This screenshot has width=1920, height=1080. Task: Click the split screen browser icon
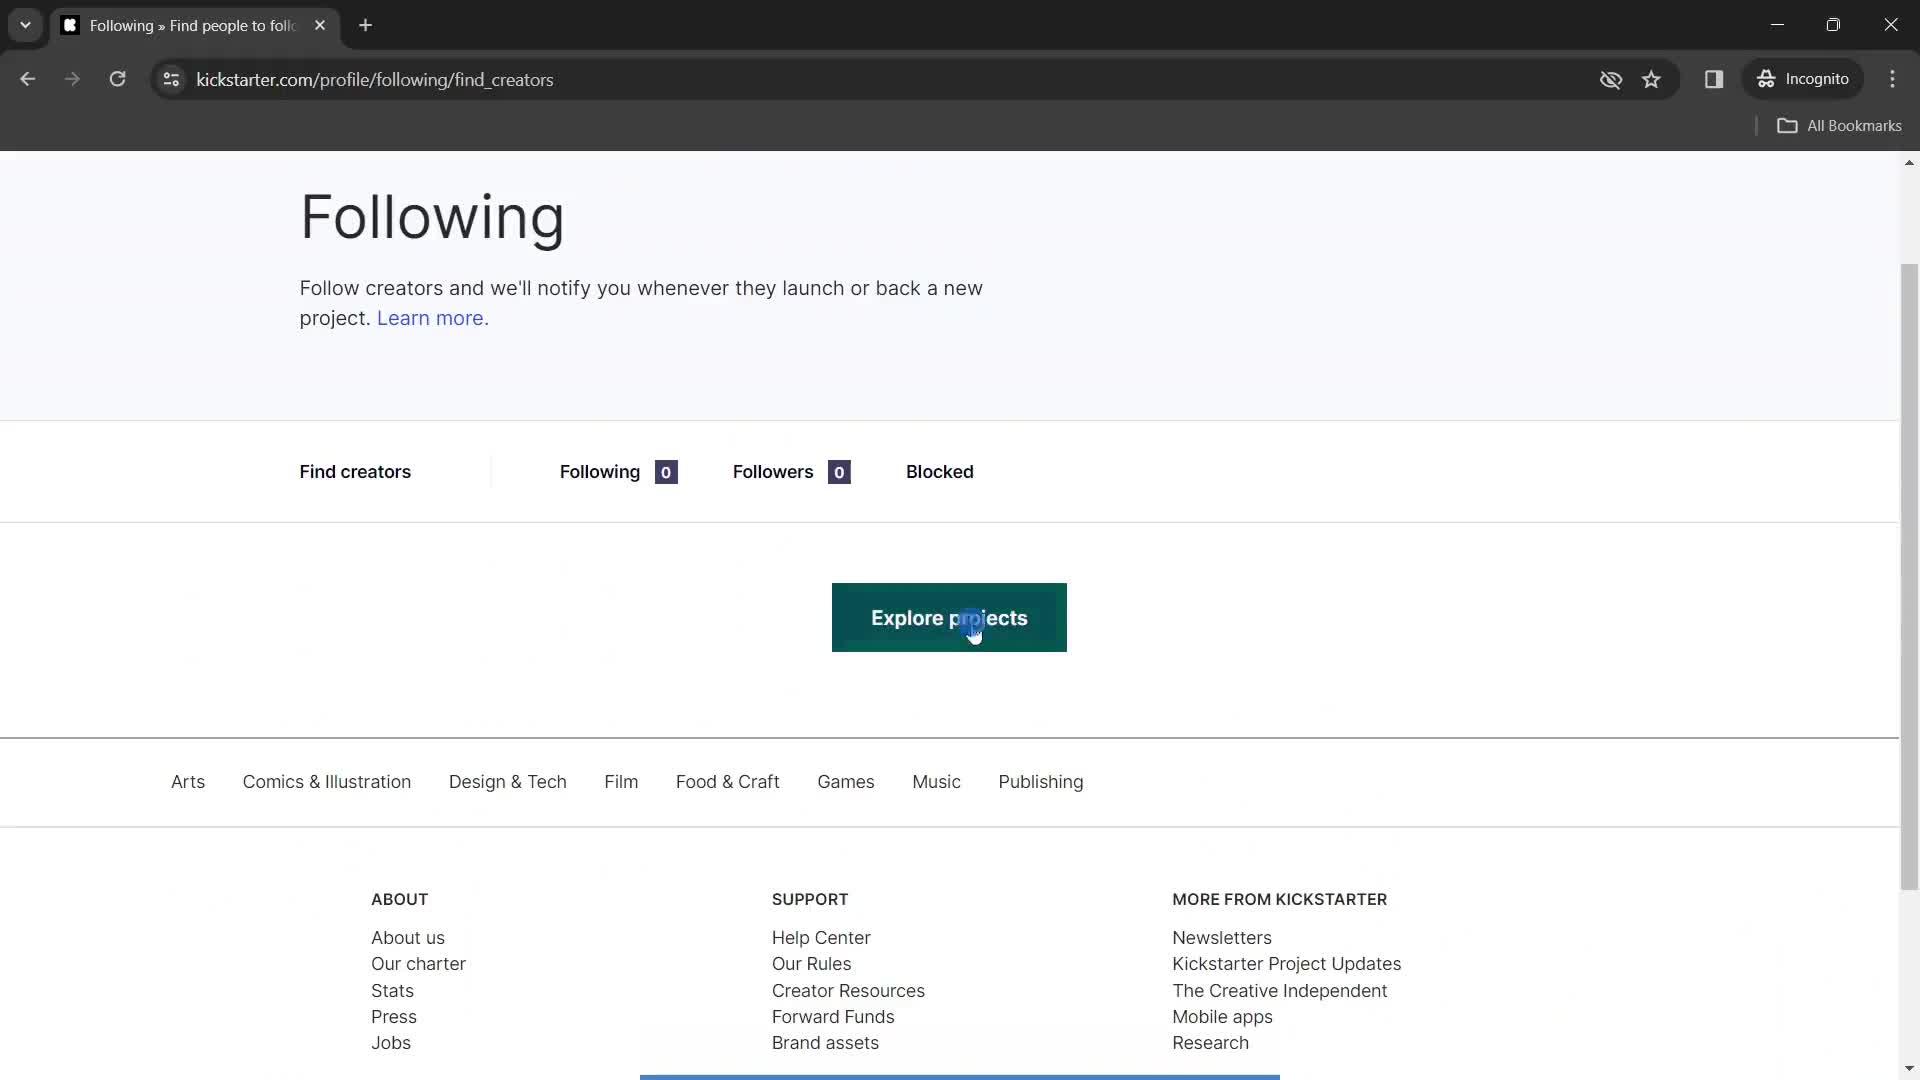coord(1713,79)
